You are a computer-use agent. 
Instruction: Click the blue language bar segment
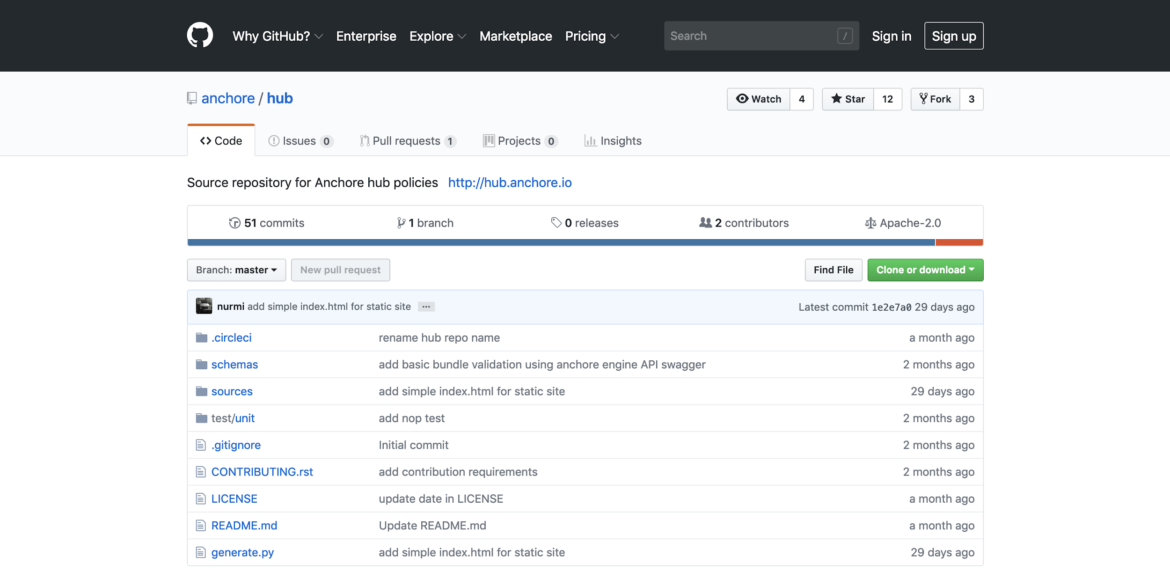pyautogui.click(x=561, y=243)
